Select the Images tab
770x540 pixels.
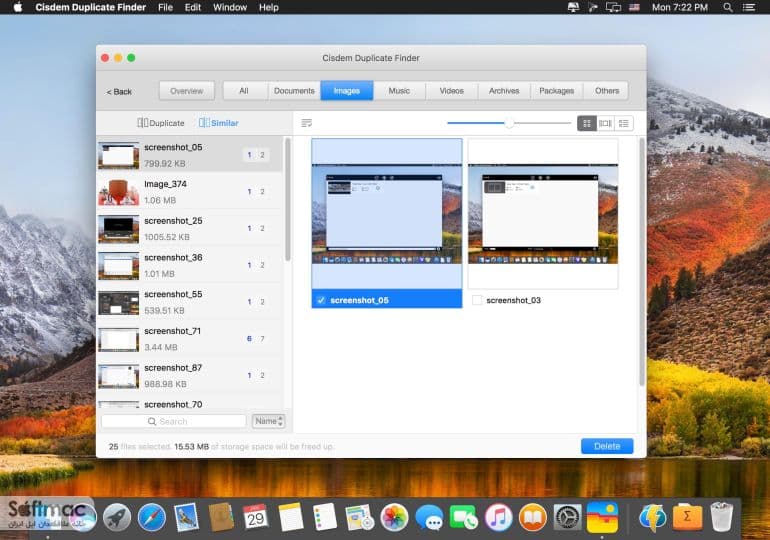pos(347,91)
